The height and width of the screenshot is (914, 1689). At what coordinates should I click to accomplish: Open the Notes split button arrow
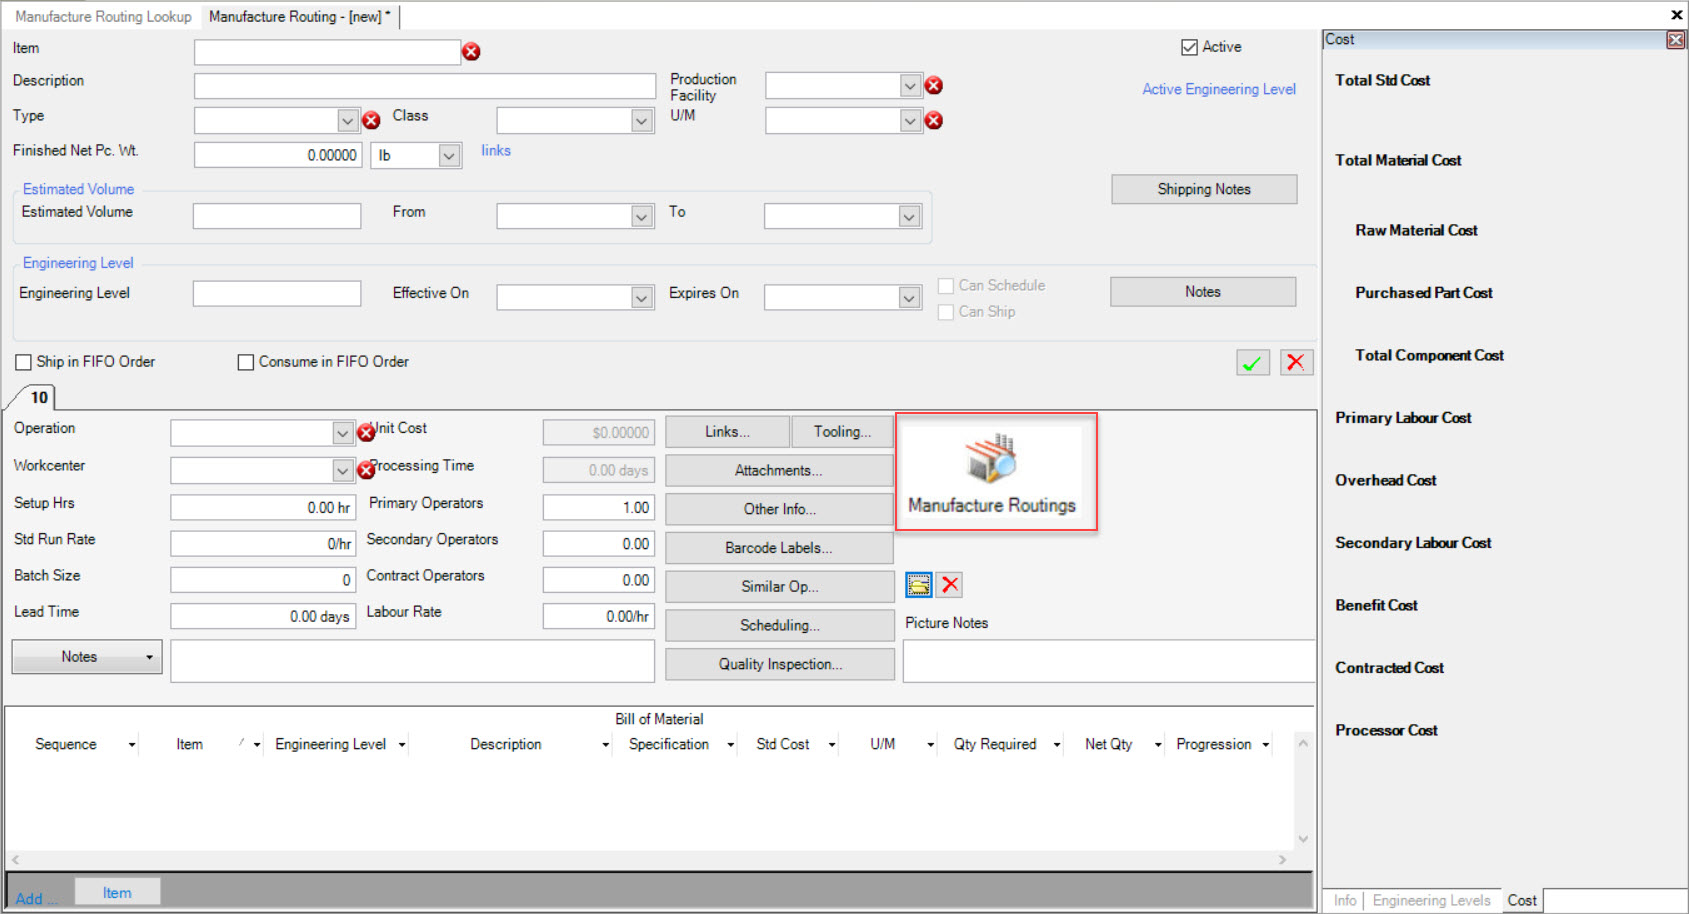pos(149,657)
